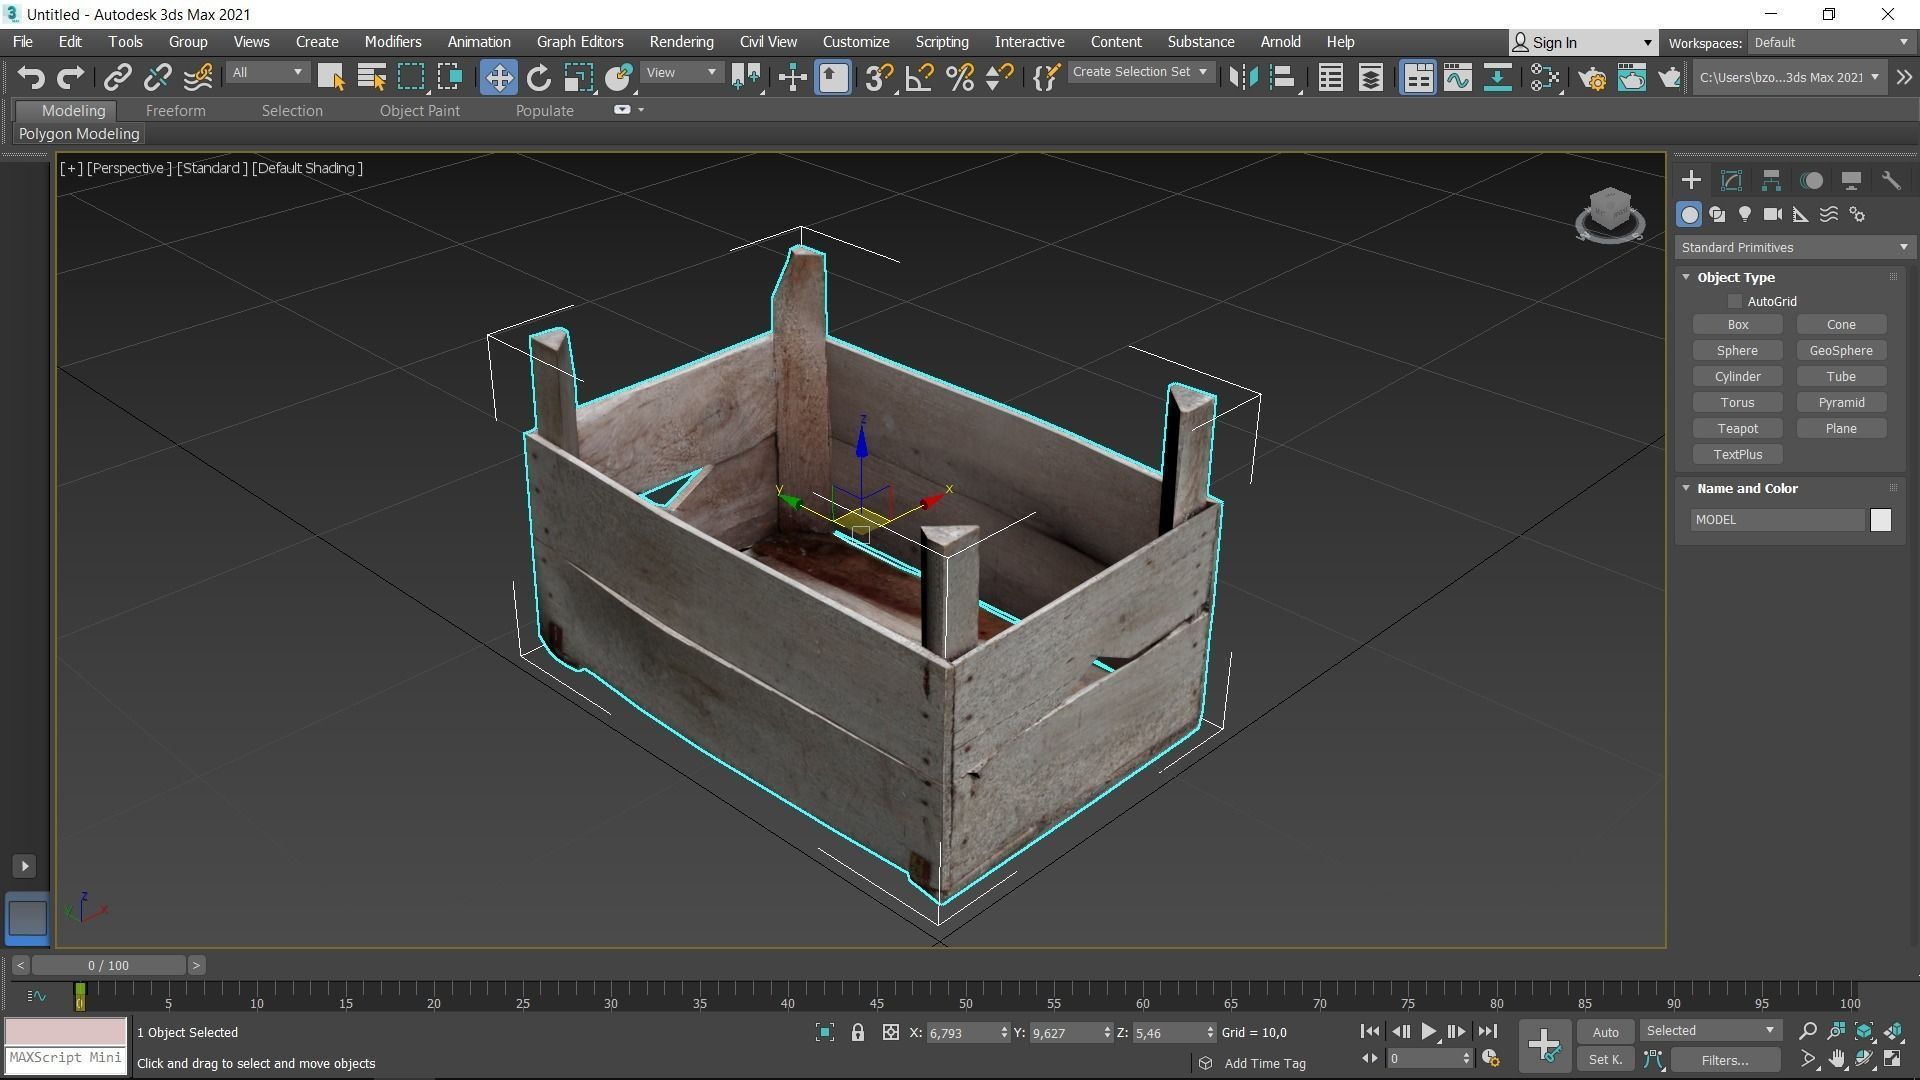
Task: Activate Select and Move tool
Action: (x=498, y=77)
